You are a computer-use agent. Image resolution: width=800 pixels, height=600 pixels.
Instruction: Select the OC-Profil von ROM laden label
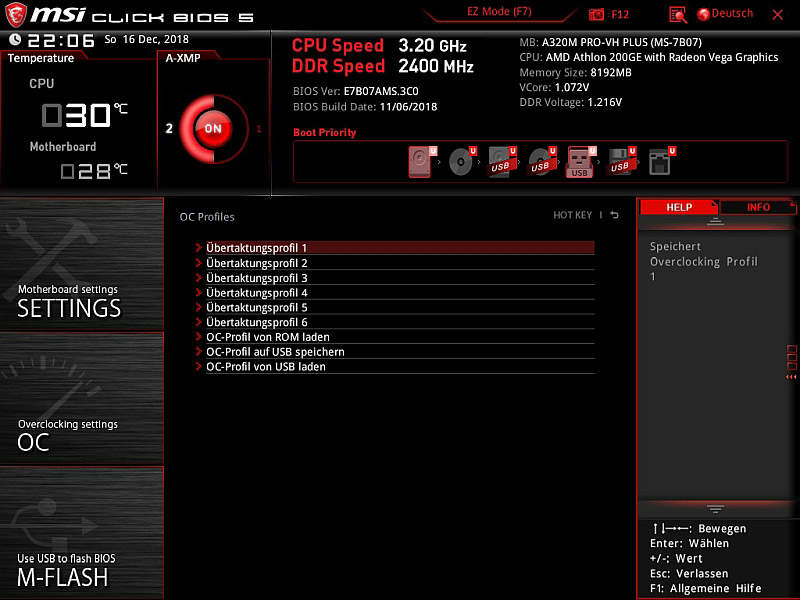pos(268,337)
